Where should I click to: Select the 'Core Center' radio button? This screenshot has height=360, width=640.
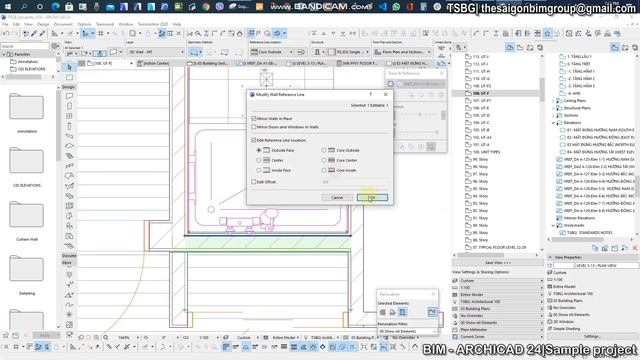pos(324,160)
